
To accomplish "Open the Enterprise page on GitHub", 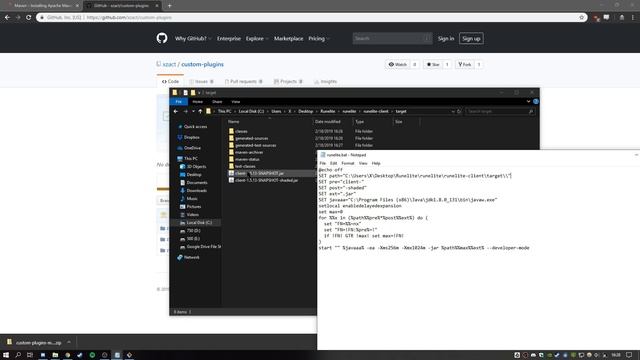I will 229,38.
